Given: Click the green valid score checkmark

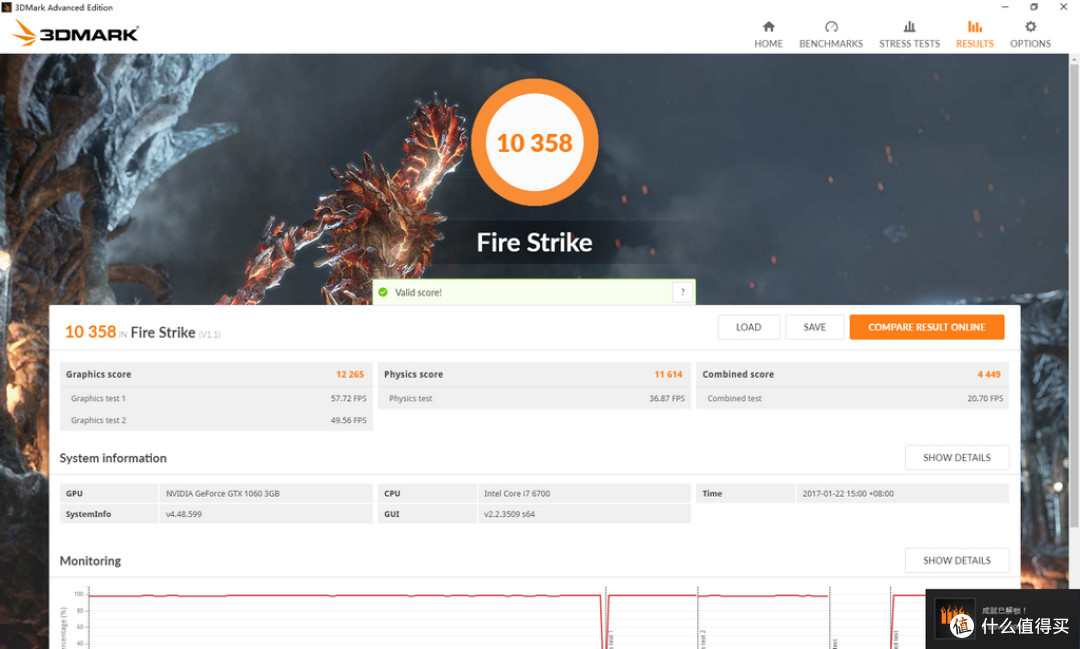Looking at the screenshot, I should 383,292.
